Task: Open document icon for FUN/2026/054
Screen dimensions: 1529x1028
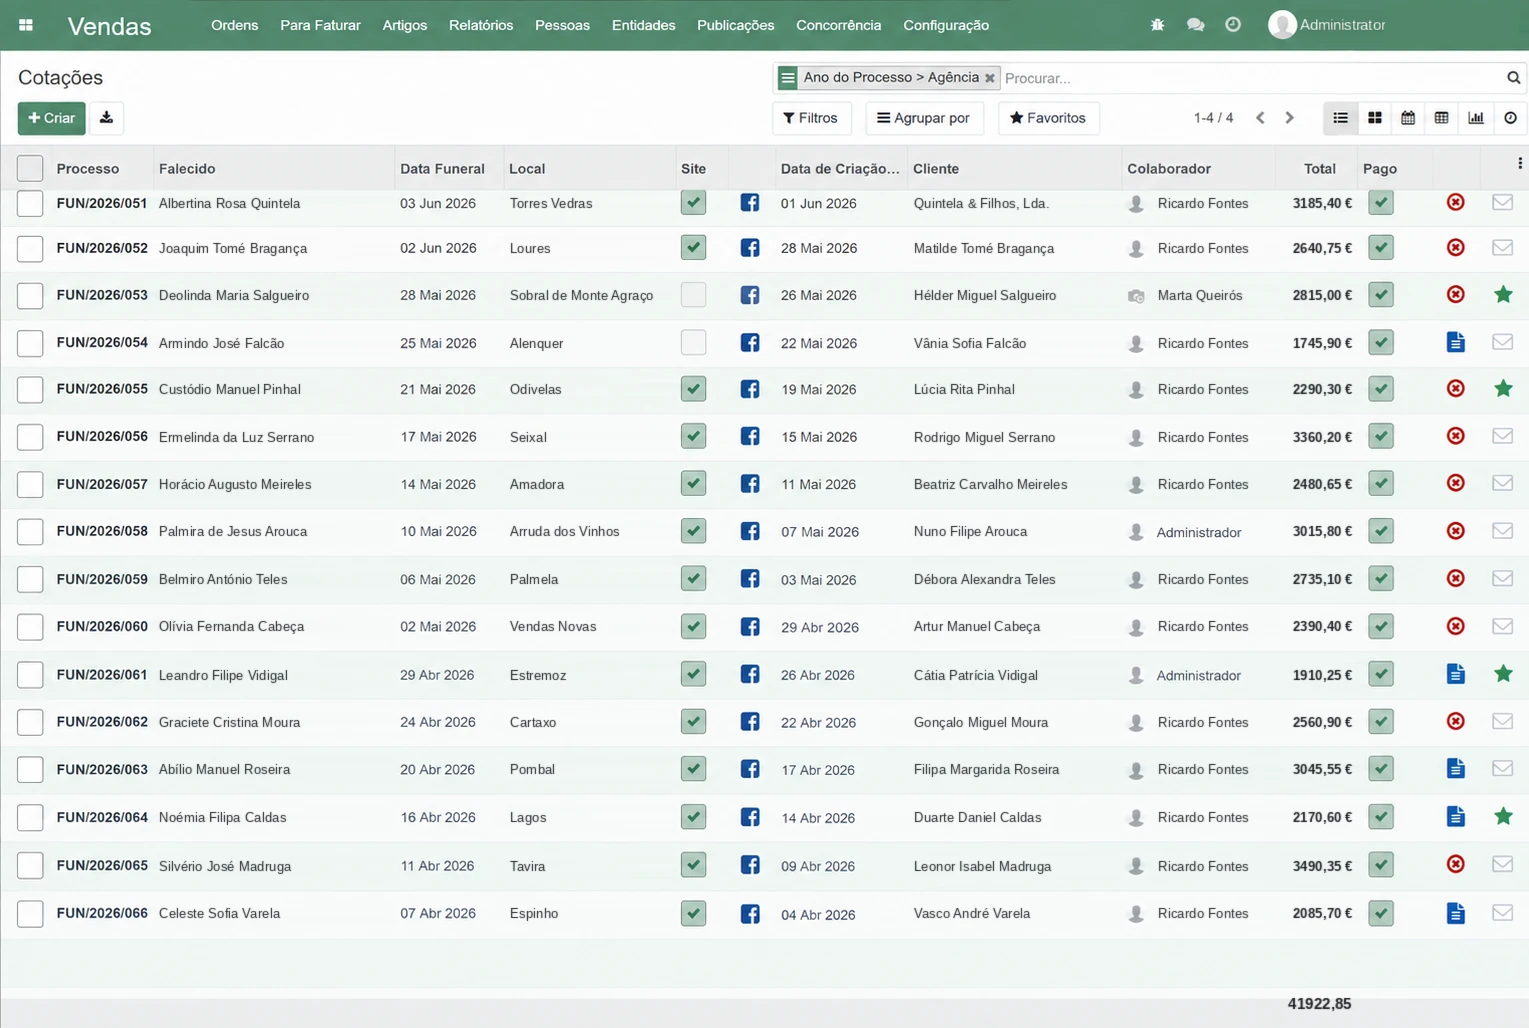Action: 1456,343
